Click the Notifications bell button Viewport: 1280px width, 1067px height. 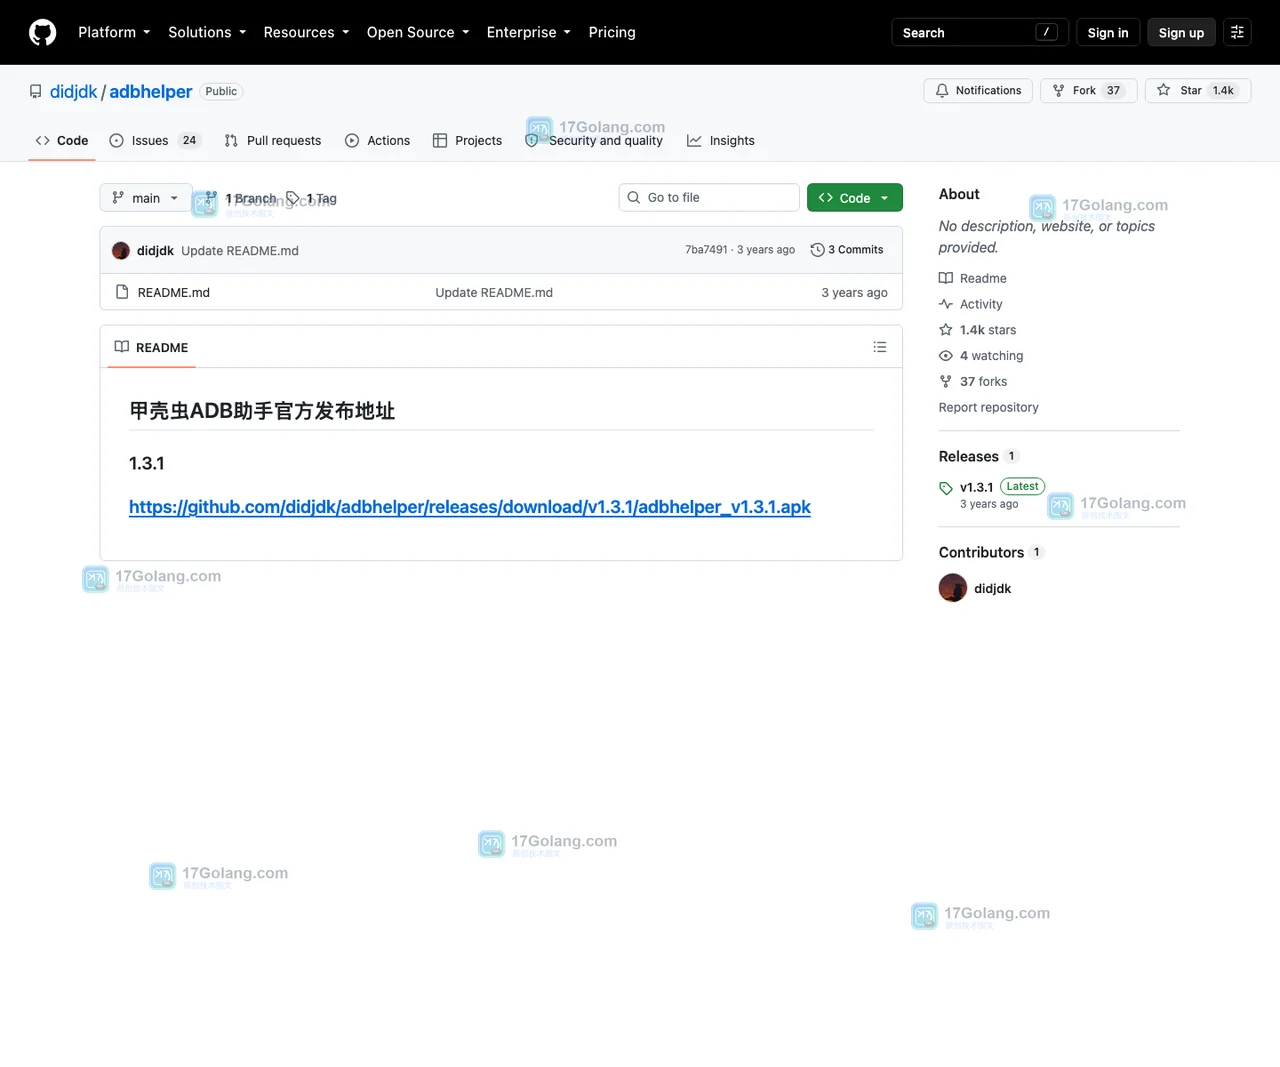978,90
